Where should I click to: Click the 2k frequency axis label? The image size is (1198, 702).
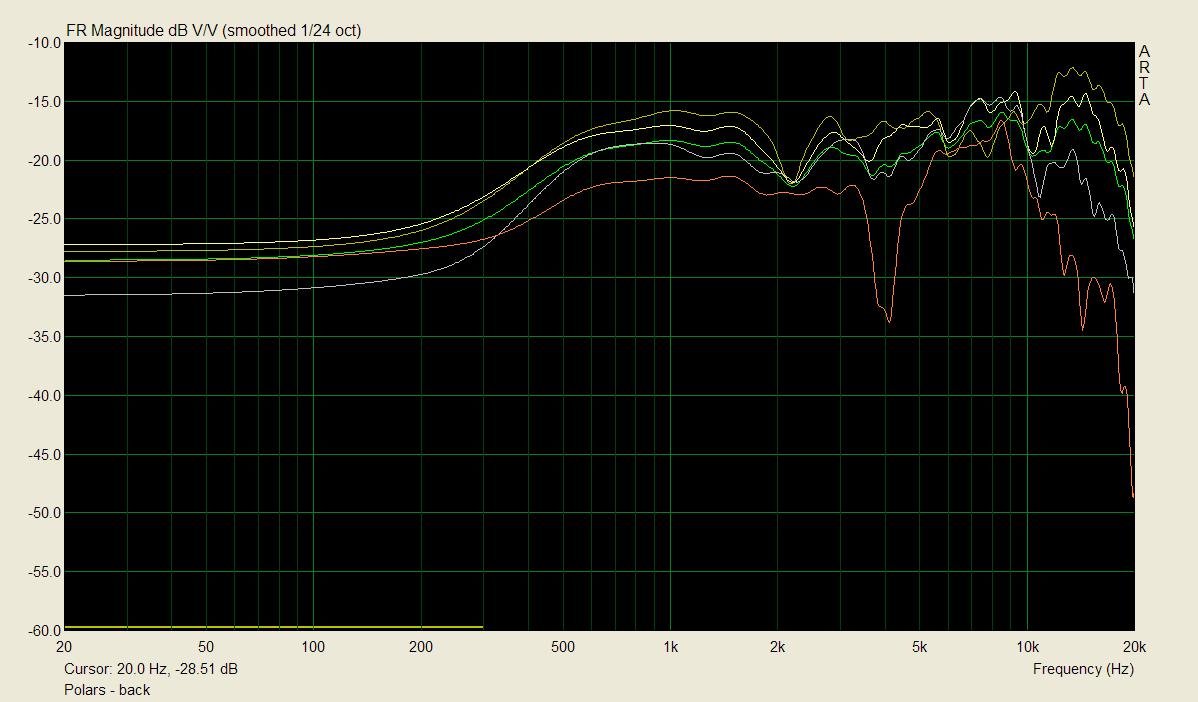[777, 648]
